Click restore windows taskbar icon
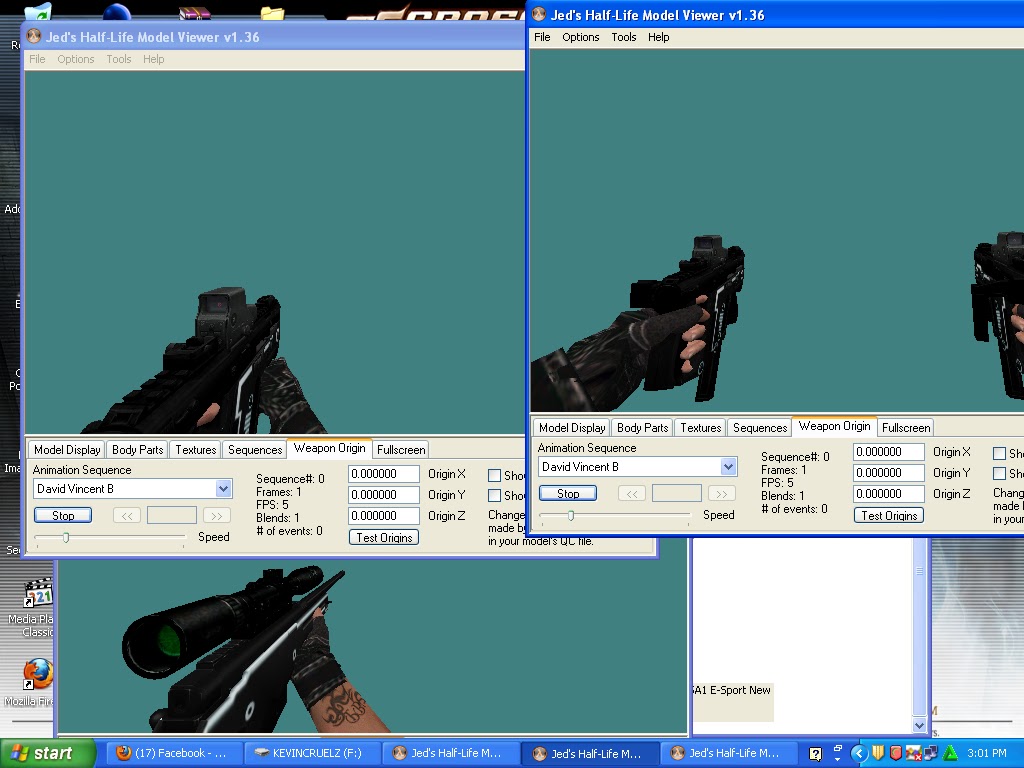Screen dimensions: 1024x768 (x=838, y=748)
